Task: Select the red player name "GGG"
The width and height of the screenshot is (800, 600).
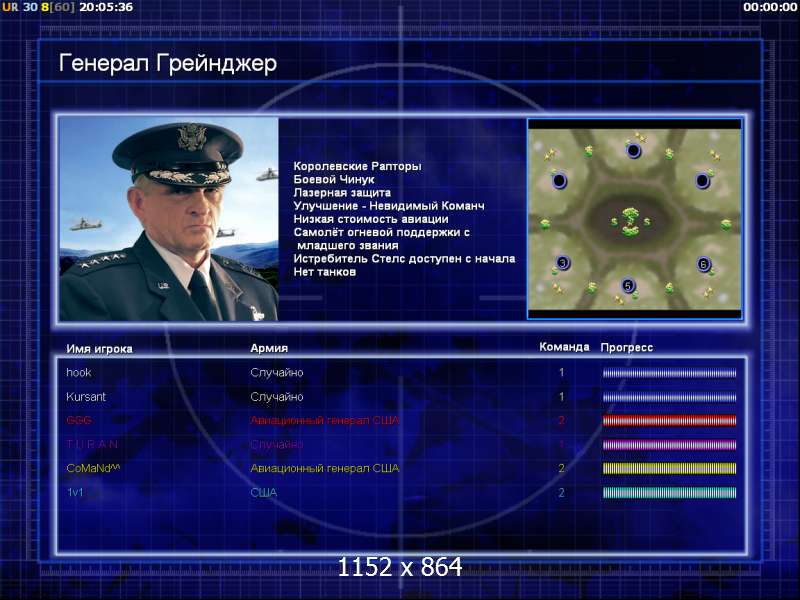Action: pyautogui.click(x=79, y=420)
